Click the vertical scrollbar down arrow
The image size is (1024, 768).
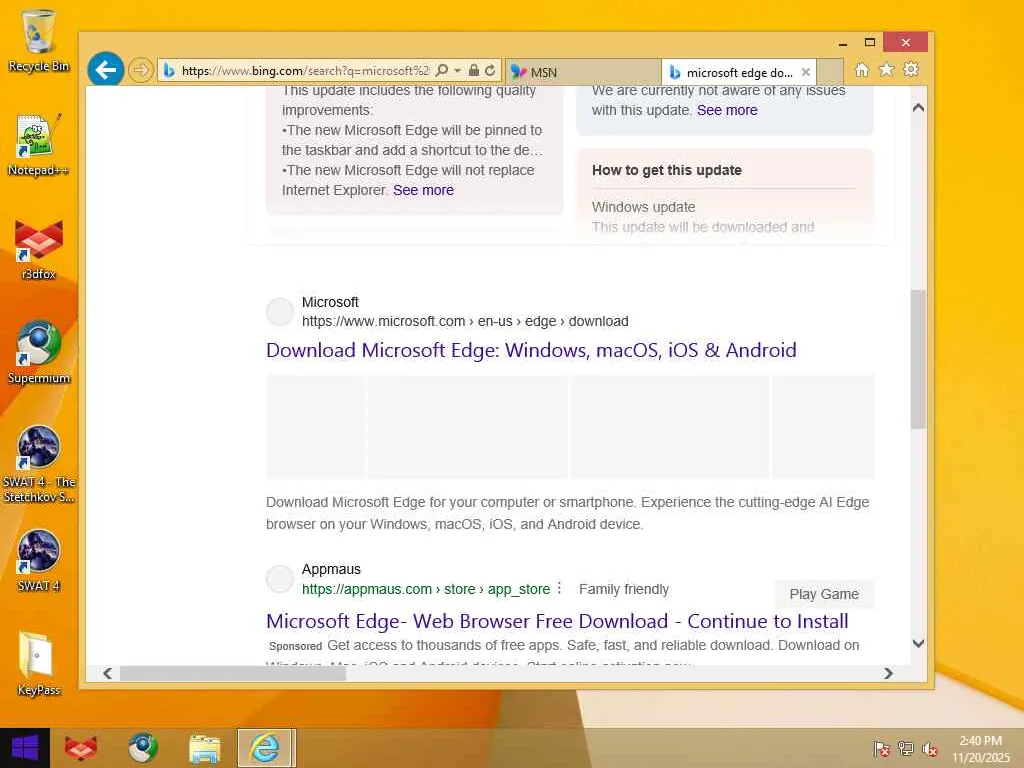[918, 643]
